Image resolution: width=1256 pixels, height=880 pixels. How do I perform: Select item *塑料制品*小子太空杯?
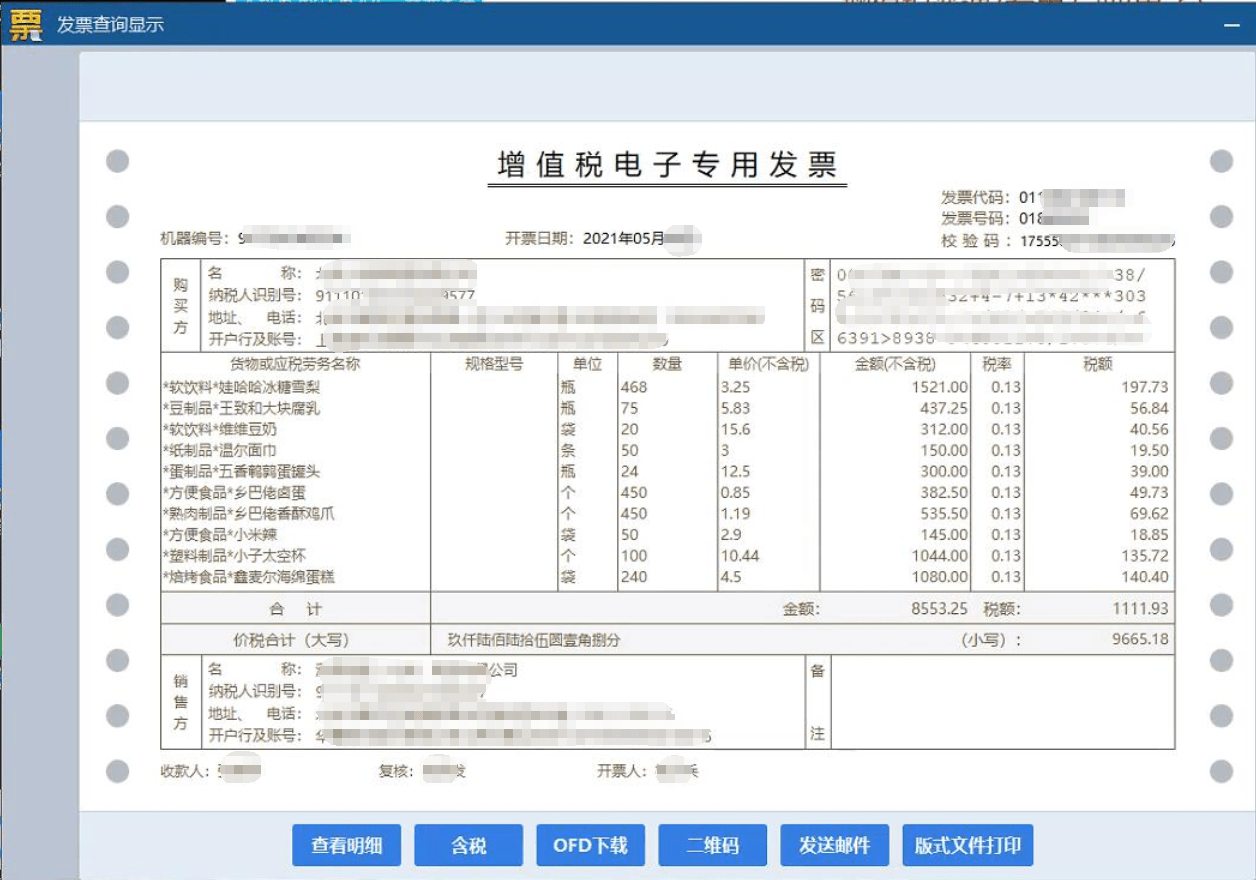234,555
